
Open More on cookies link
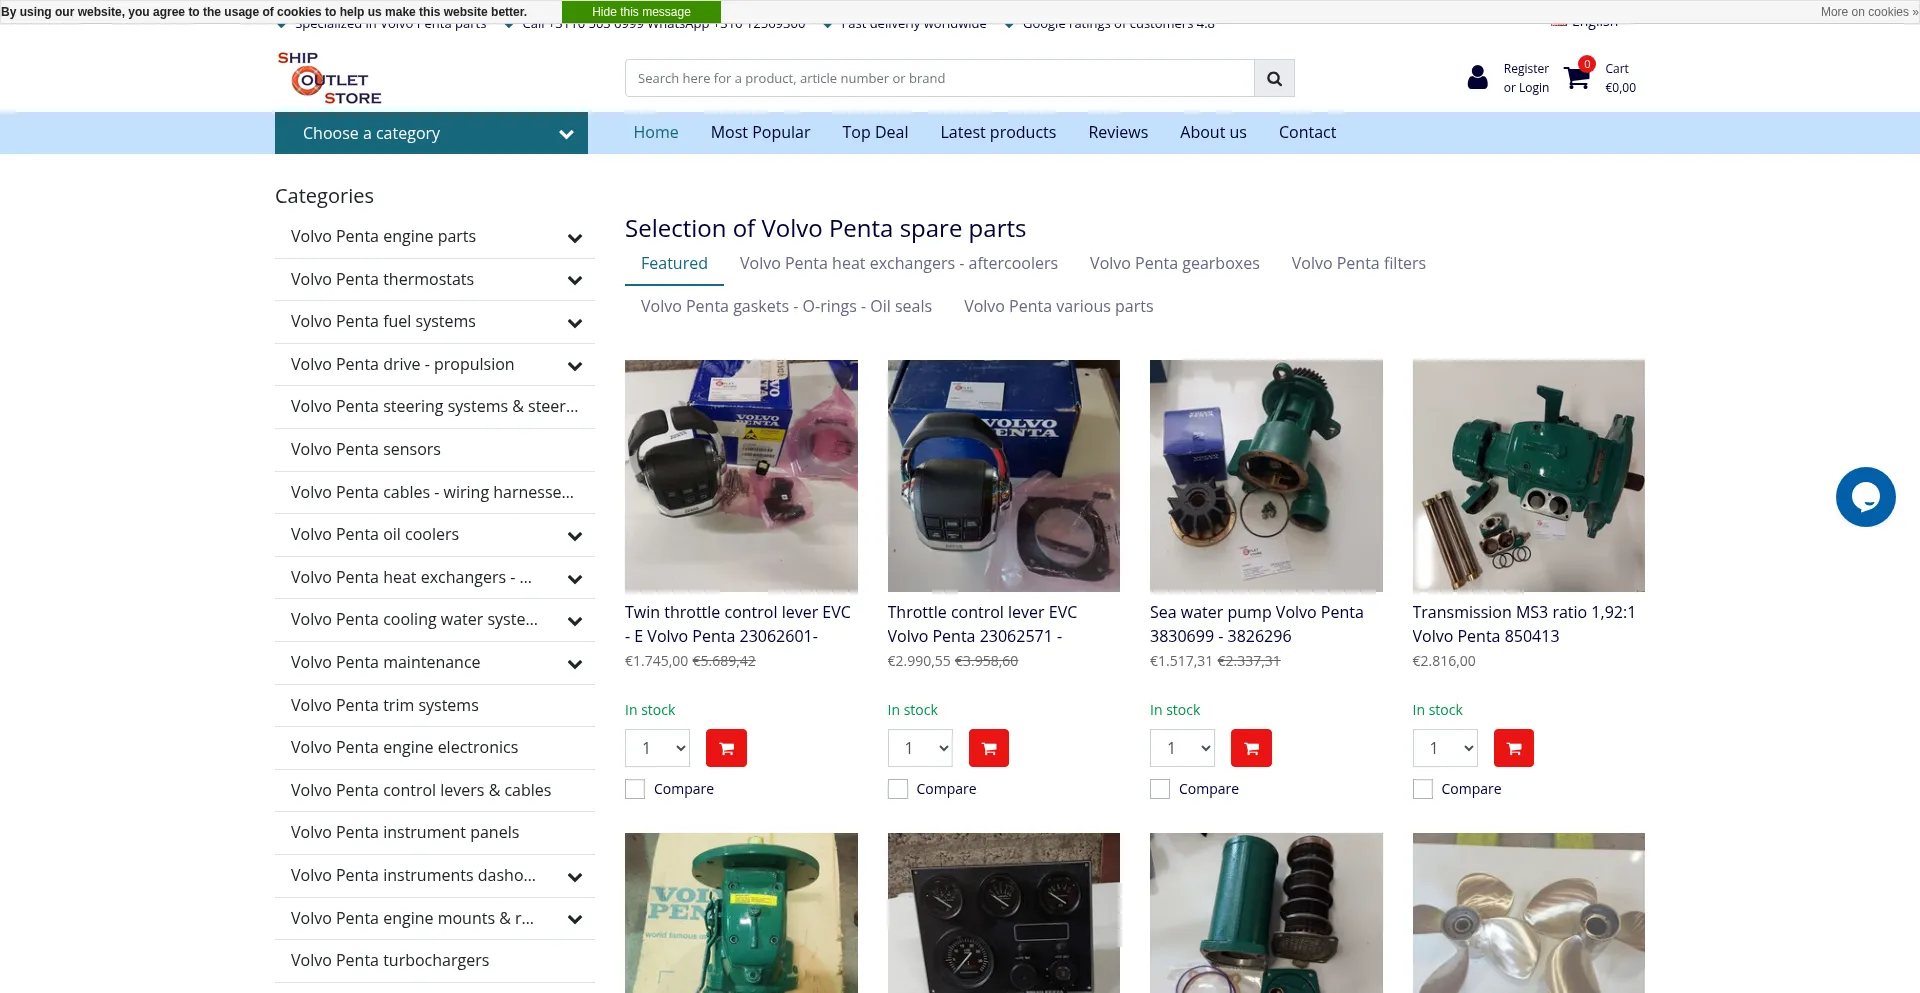(1869, 12)
